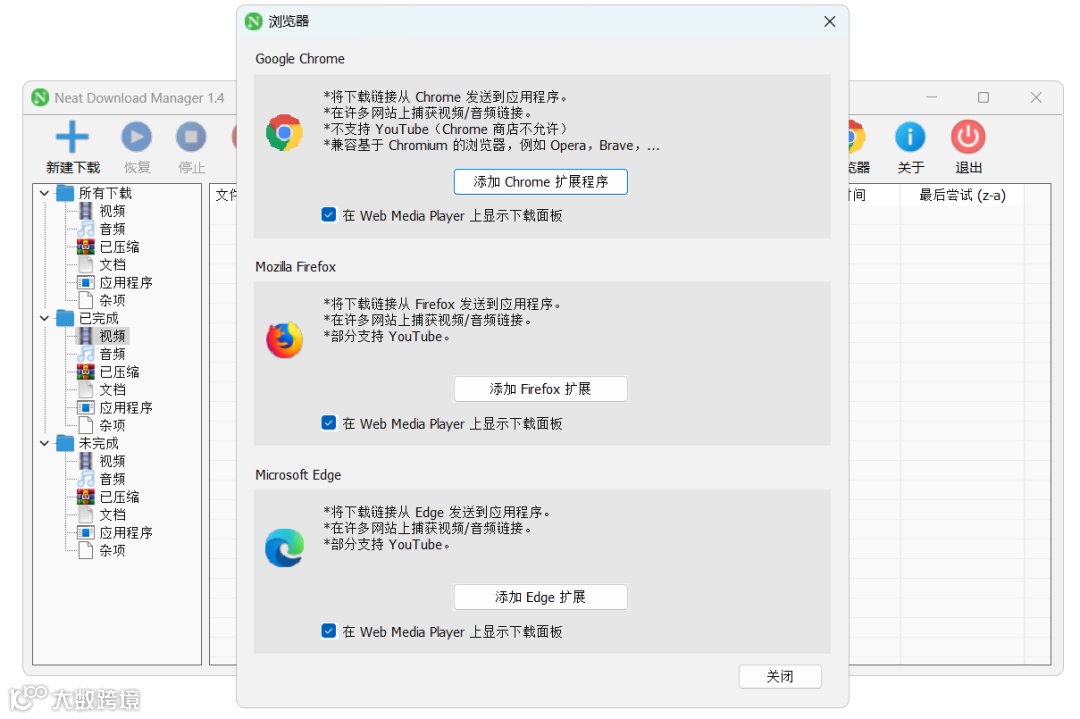Click 添加 Chrome 扩展程序 button
The image size is (1080, 719).
pos(541,182)
